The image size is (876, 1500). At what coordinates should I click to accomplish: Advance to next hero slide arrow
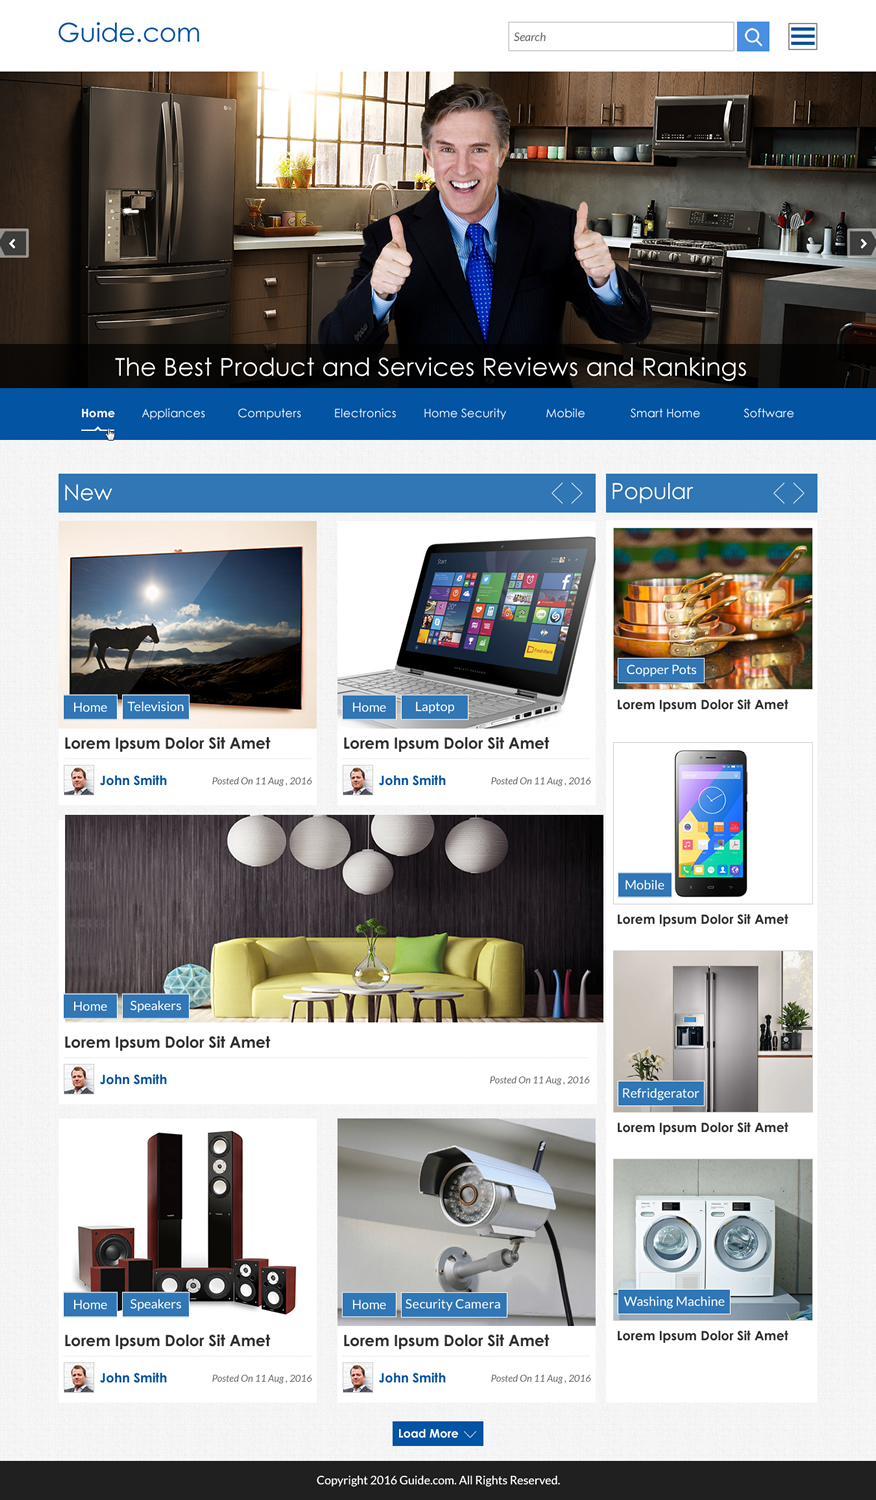(863, 243)
